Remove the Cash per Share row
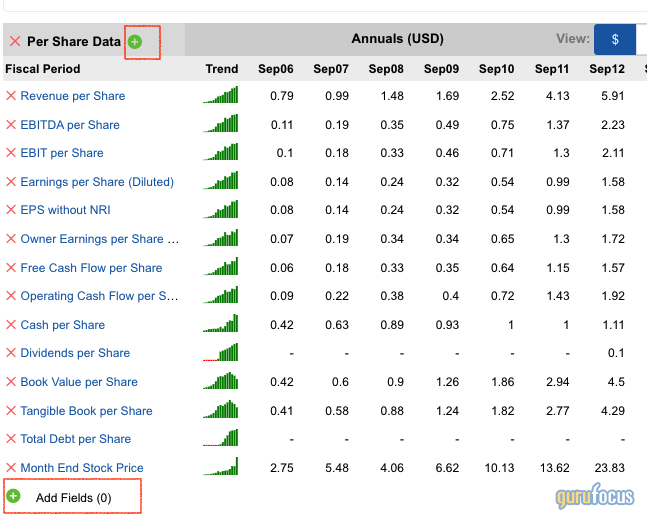647x520 pixels. (x=11, y=324)
